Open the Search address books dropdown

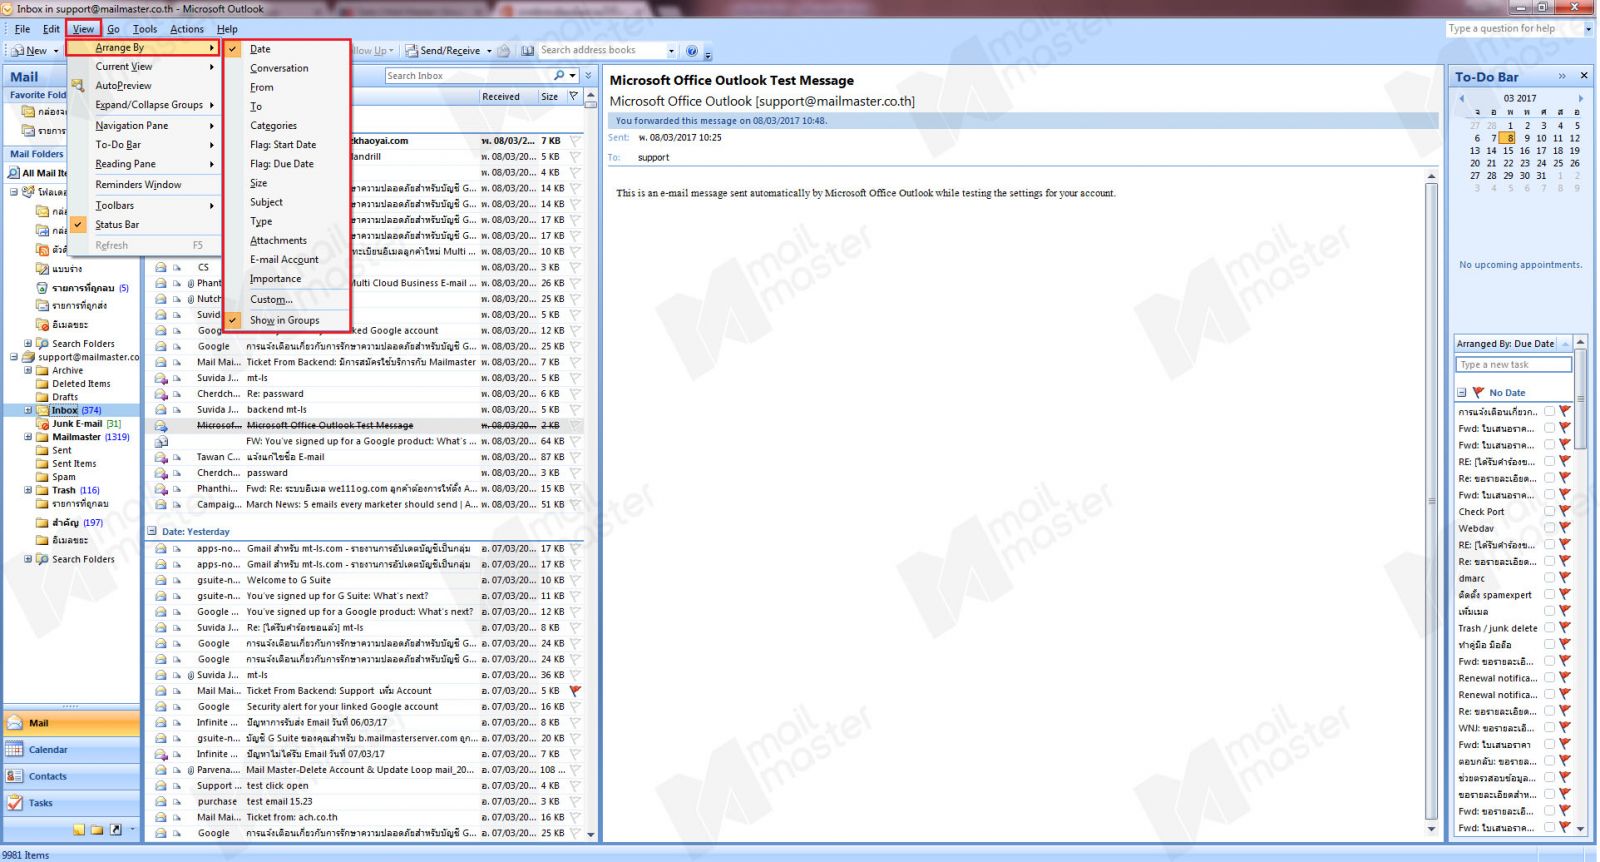[671, 50]
